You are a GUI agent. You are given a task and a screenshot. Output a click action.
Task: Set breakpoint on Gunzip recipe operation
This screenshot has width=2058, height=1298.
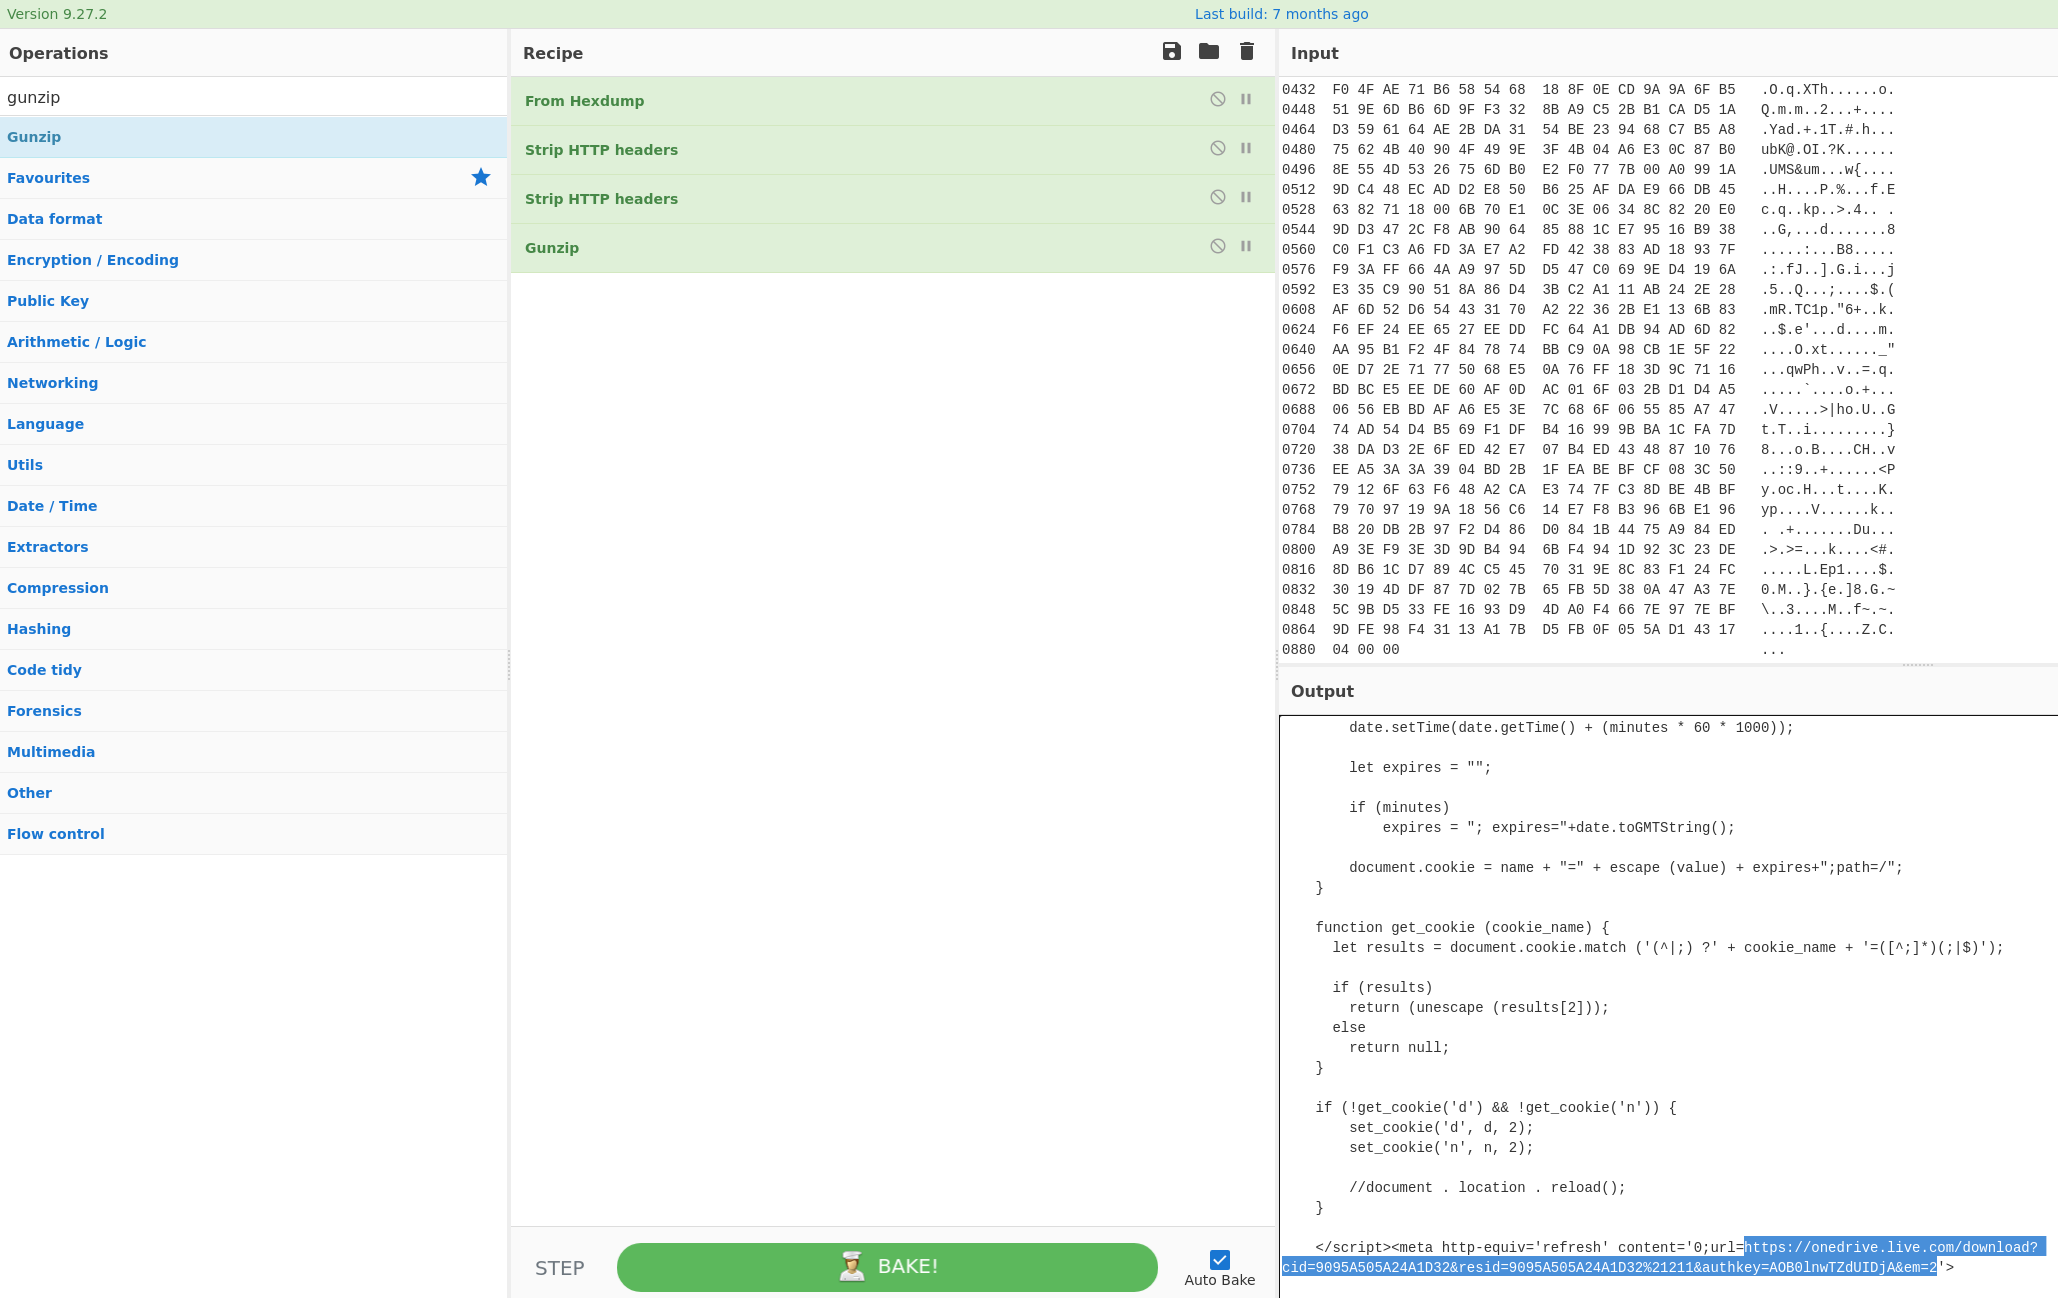click(x=1246, y=246)
